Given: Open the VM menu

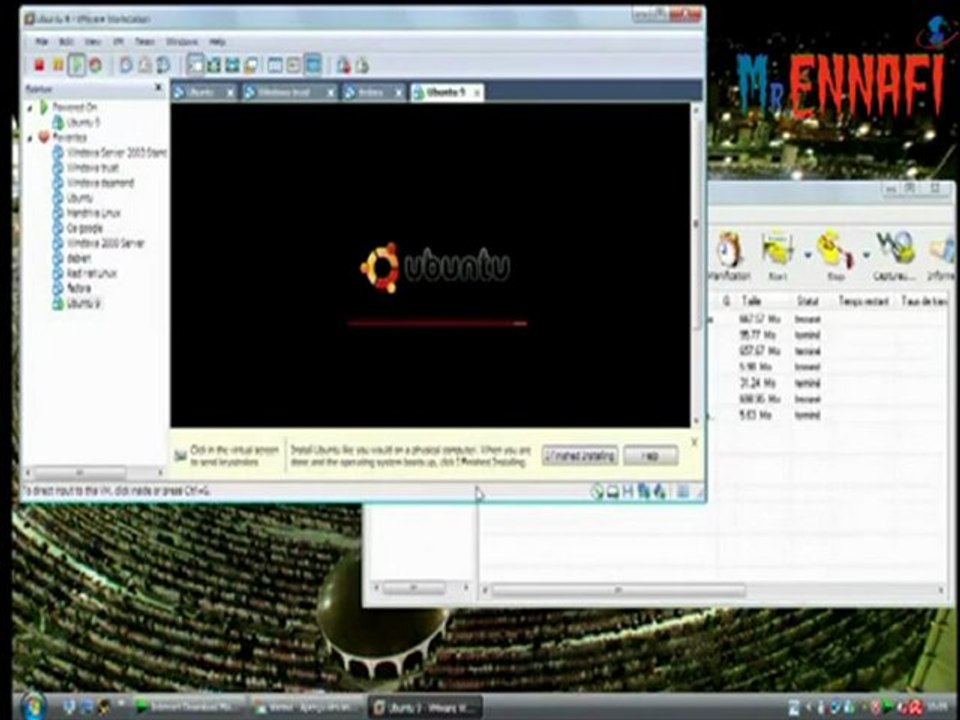Looking at the screenshot, I should pos(119,42).
